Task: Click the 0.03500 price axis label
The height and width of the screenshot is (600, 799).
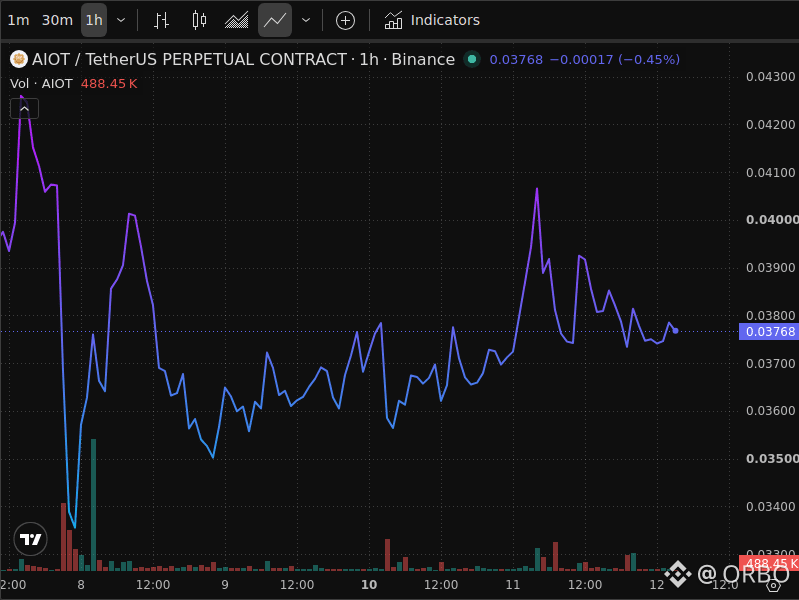Action: (771, 459)
